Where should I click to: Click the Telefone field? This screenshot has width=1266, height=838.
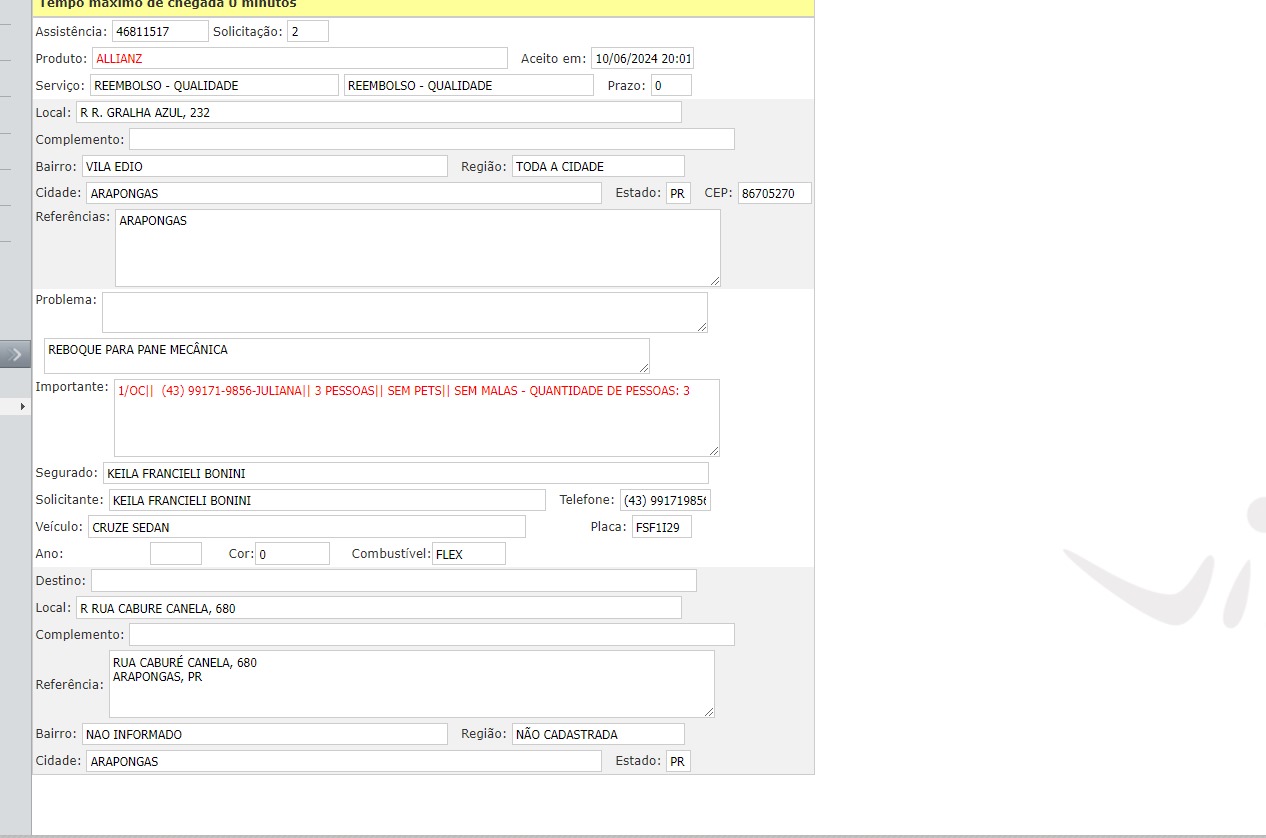(665, 500)
